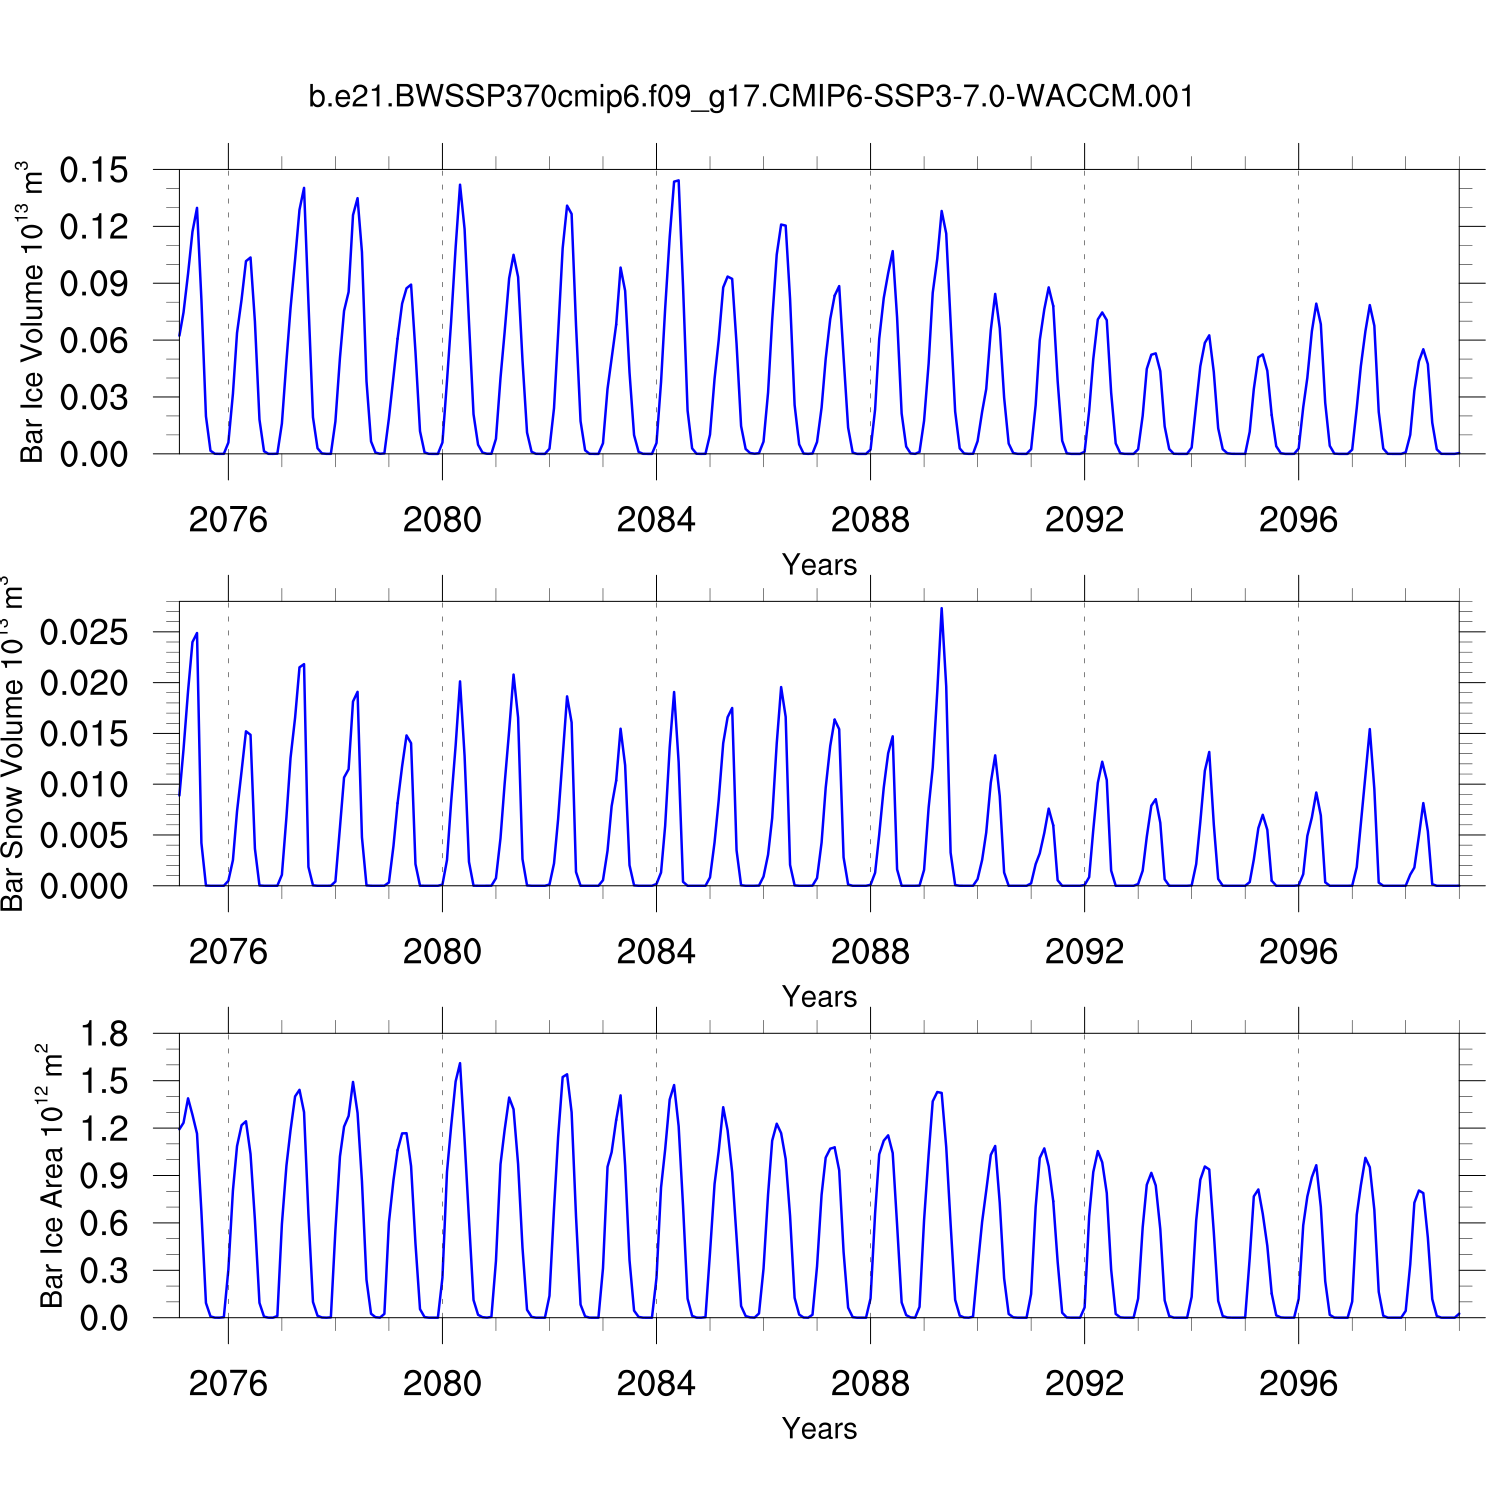Click the 2096 tick label in ice area plot
The width and height of the screenshot is (1500, 1500).
tap(1298, 1384)
